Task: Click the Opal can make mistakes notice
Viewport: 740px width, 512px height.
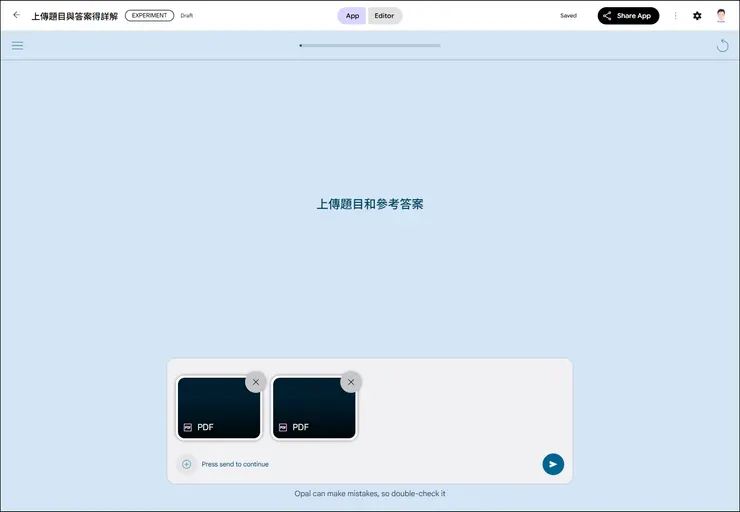Action: [x=370, y=494]
